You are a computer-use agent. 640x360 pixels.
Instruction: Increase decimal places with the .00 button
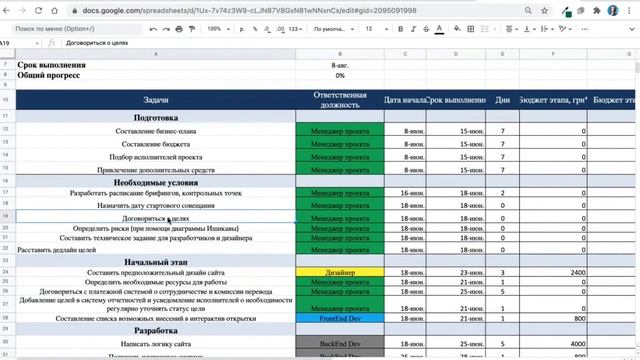(x=280, y=29)
